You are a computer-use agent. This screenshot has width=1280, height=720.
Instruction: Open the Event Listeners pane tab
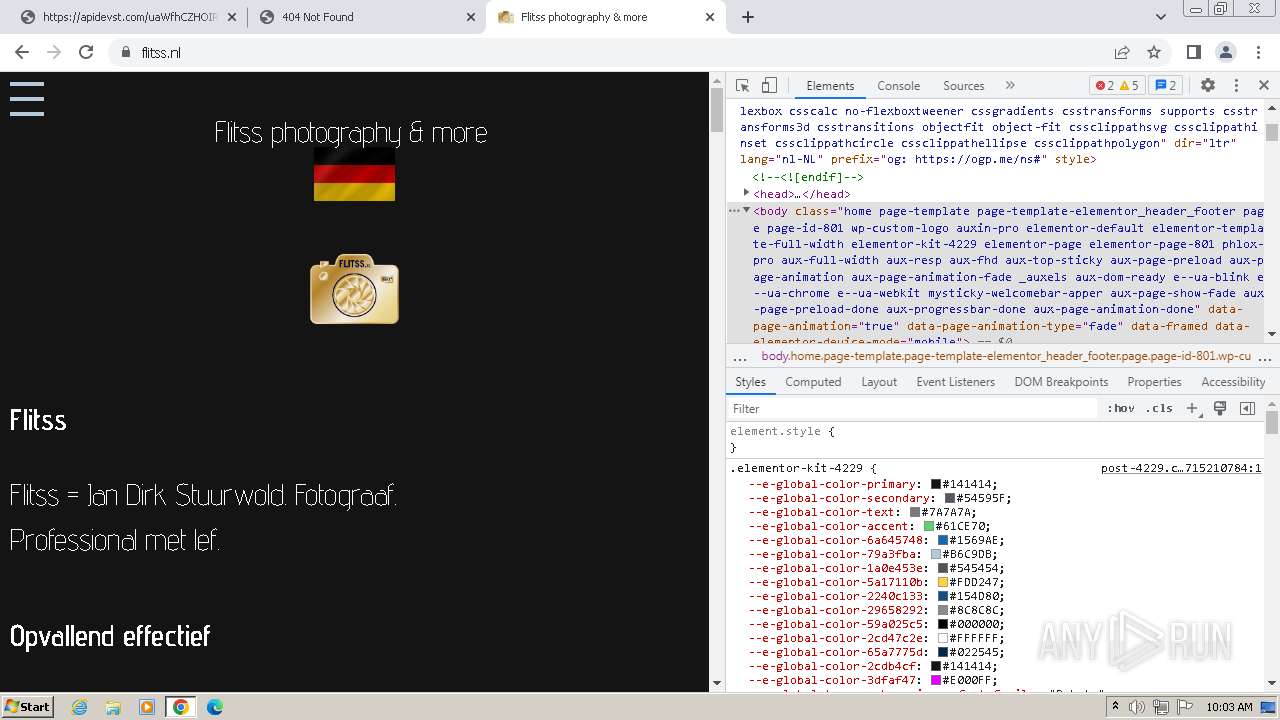(955, 382)
